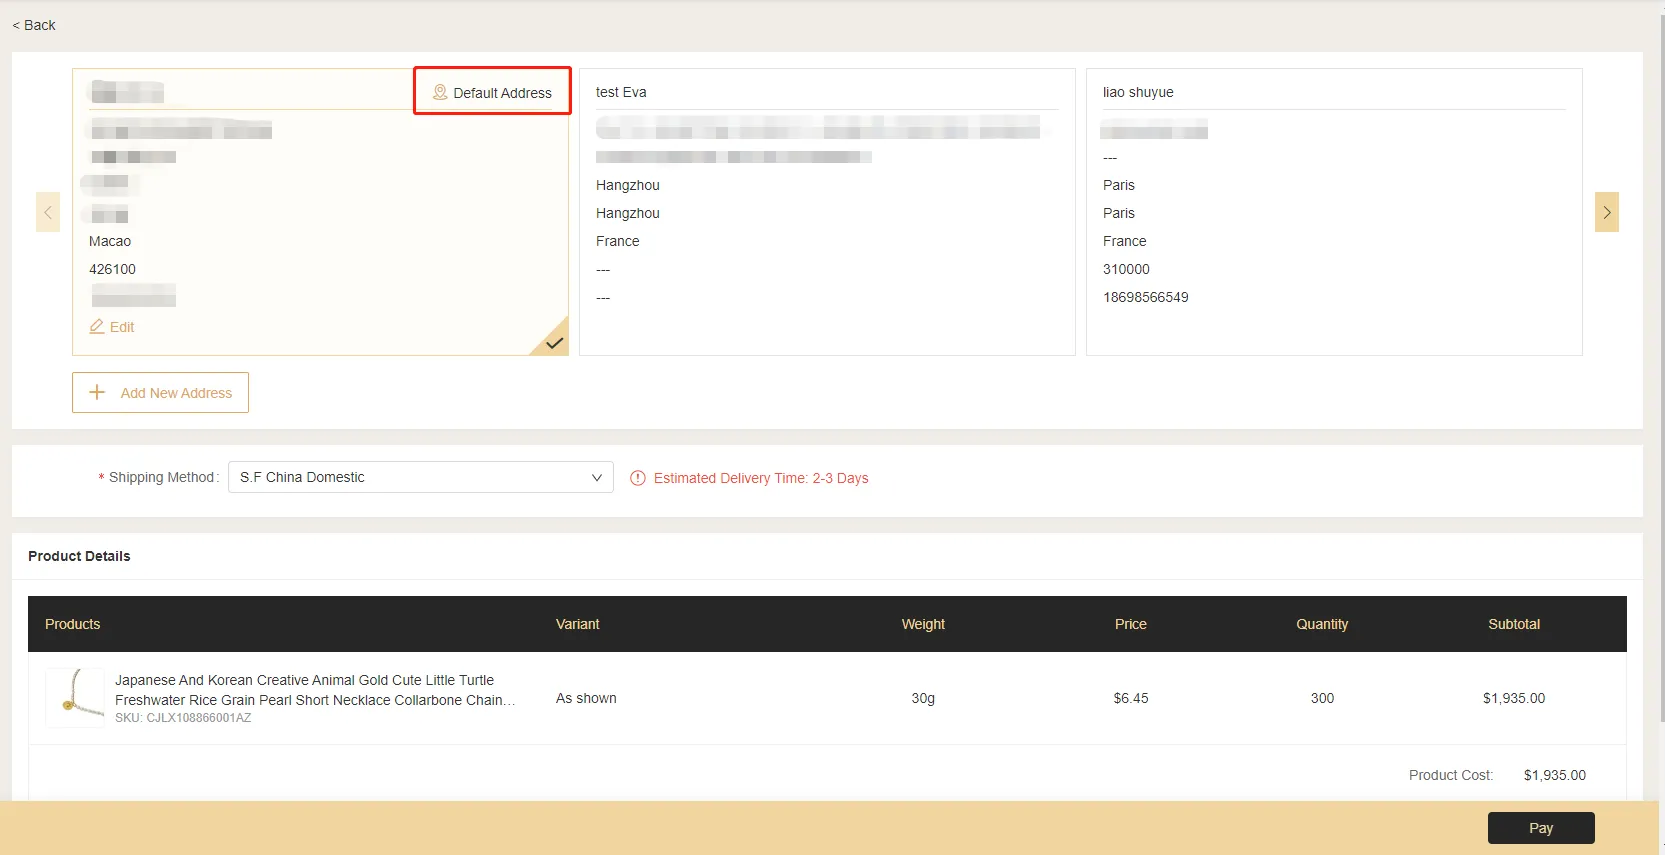Image resolution: width=1665 pixels, height=855 pixels.
Task: Click the pencil Edit icon on address card
Action: tap(97, 327)
